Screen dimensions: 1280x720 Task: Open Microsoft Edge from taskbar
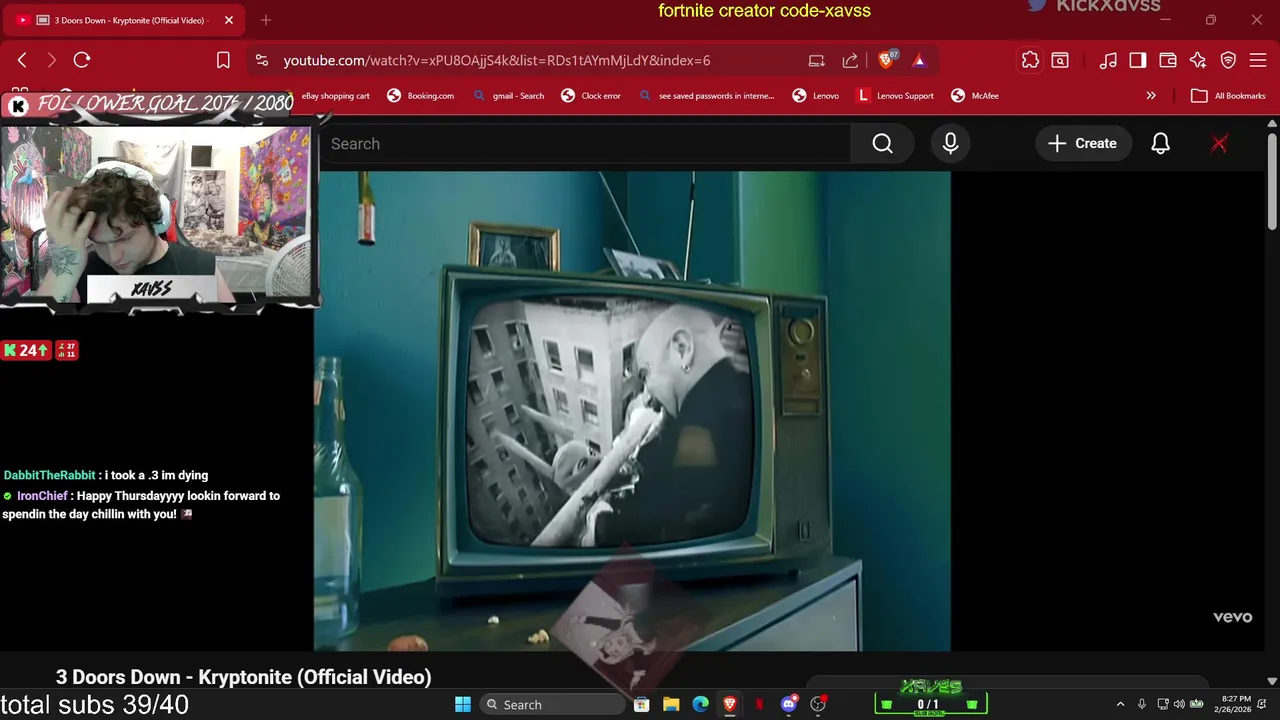(x=701, y=704)
